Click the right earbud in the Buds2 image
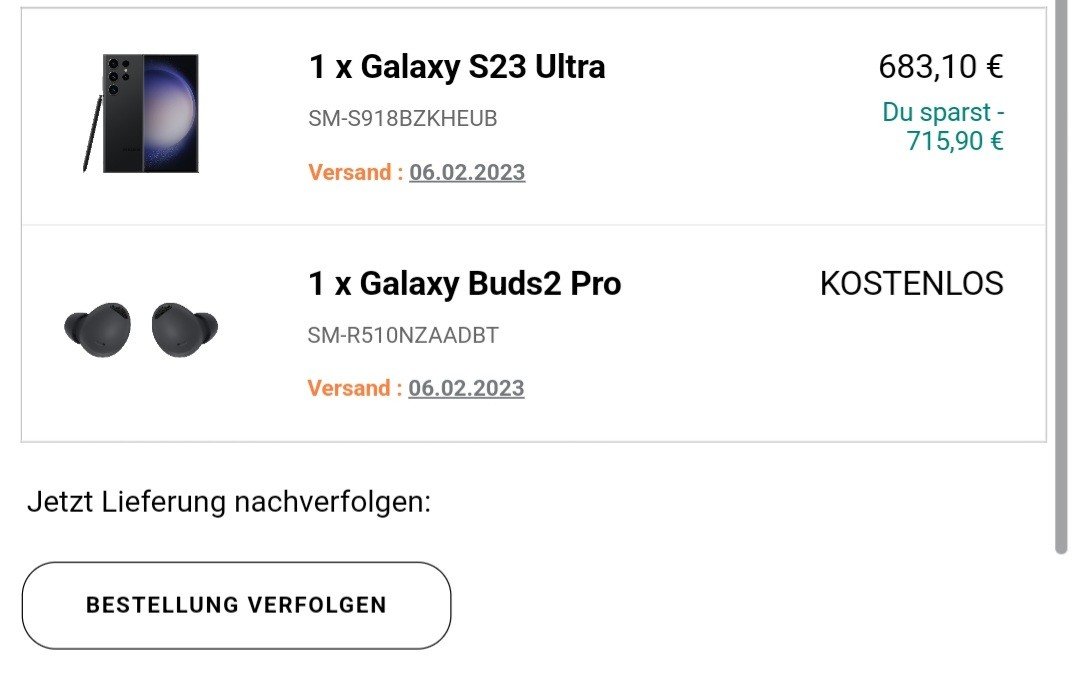Image resolution: width=1075 pixels, height=683 pixels. click(x=183, y=326)
